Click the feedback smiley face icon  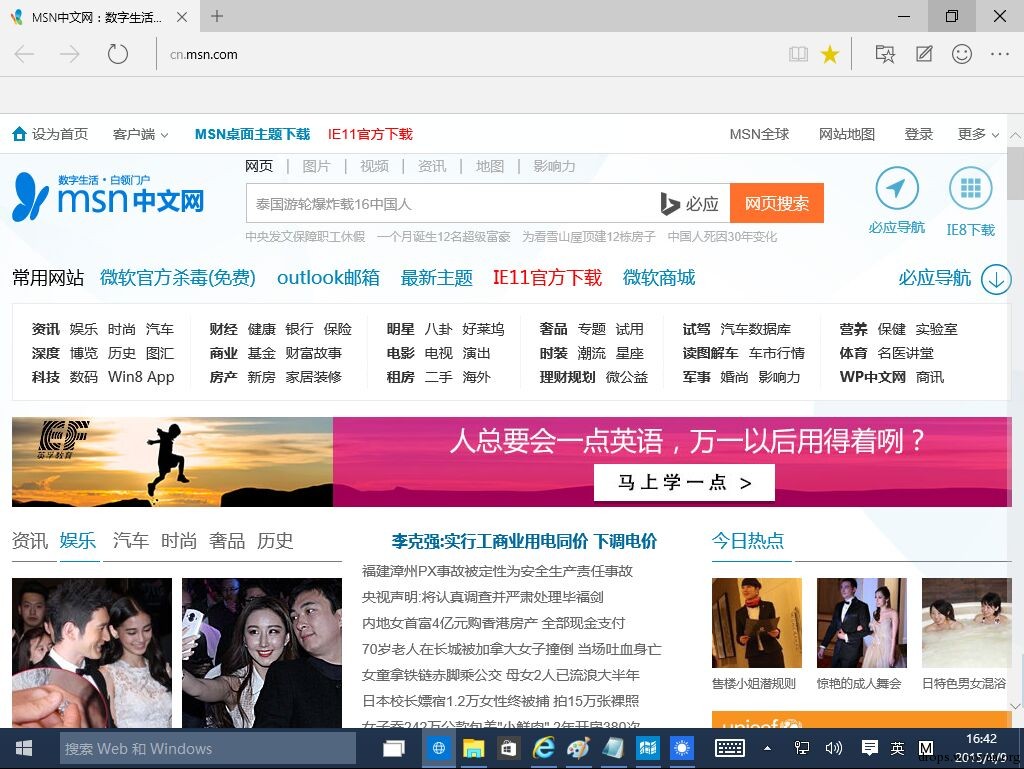click(x=962, y=54)
